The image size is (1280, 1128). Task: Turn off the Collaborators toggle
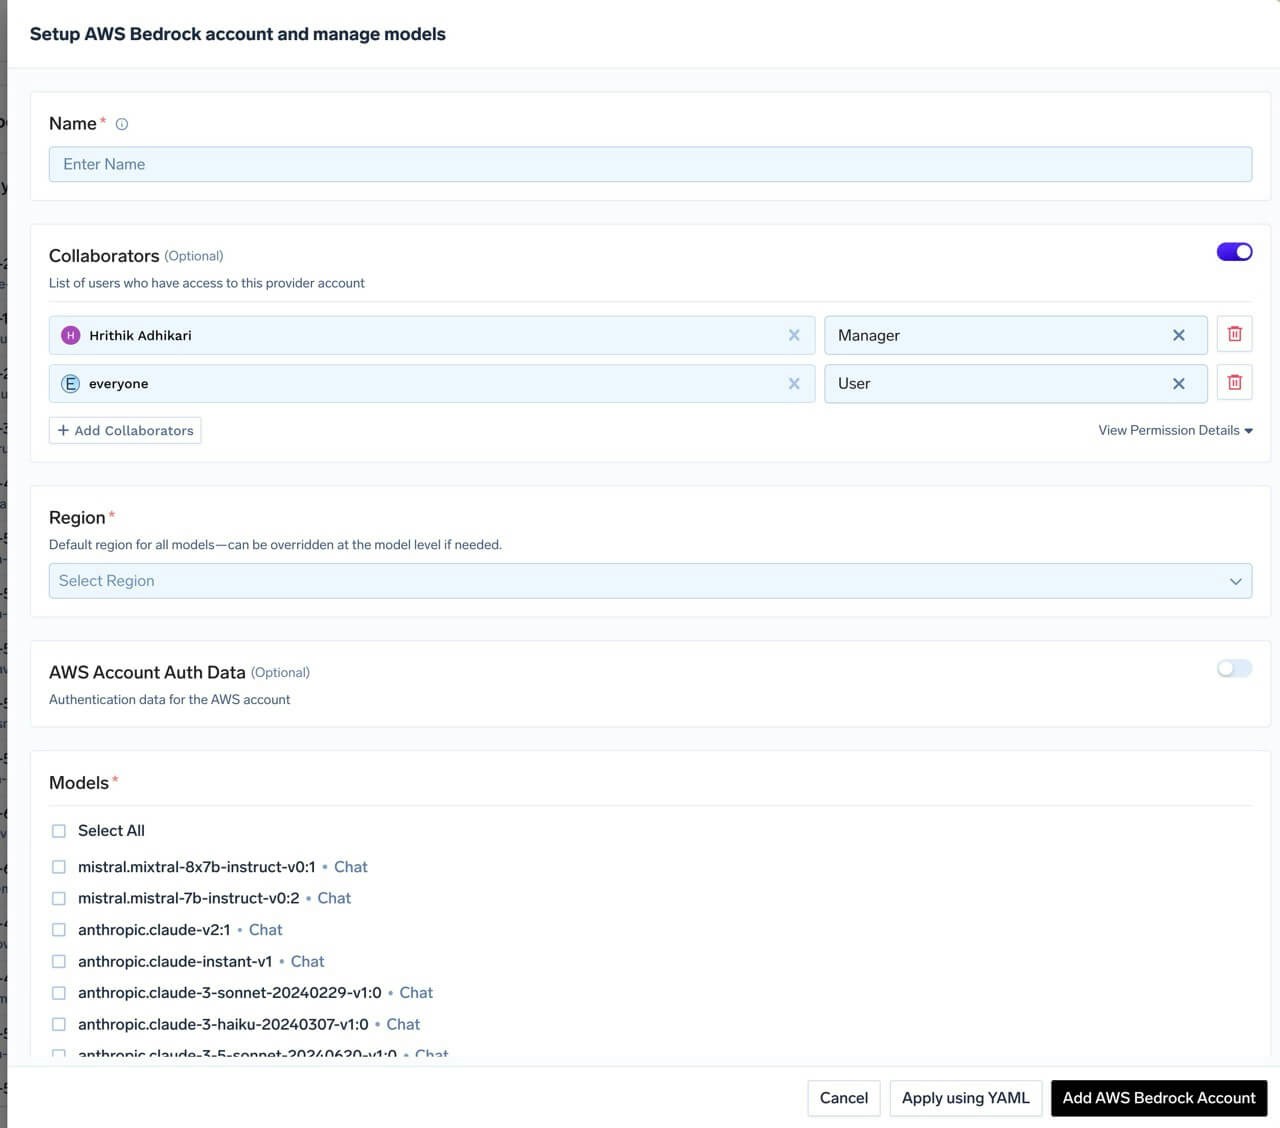tap(1234, 252)
